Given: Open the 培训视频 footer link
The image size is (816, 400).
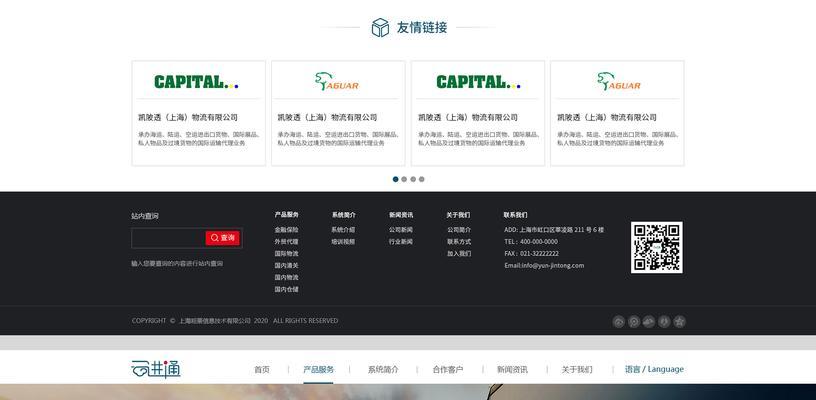Looking at the screenshot, I should pyautogui.click(x=343, y=241).
